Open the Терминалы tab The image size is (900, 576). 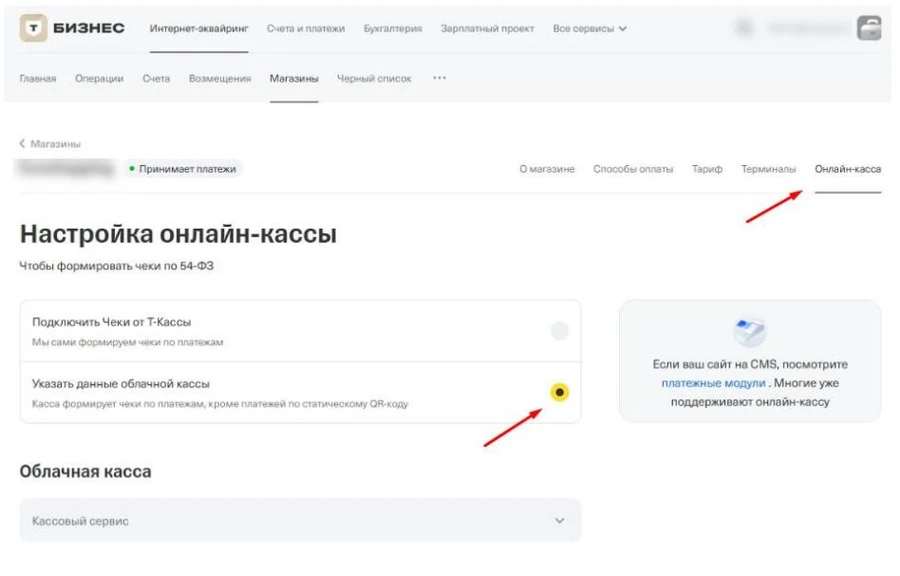point(768,169)
